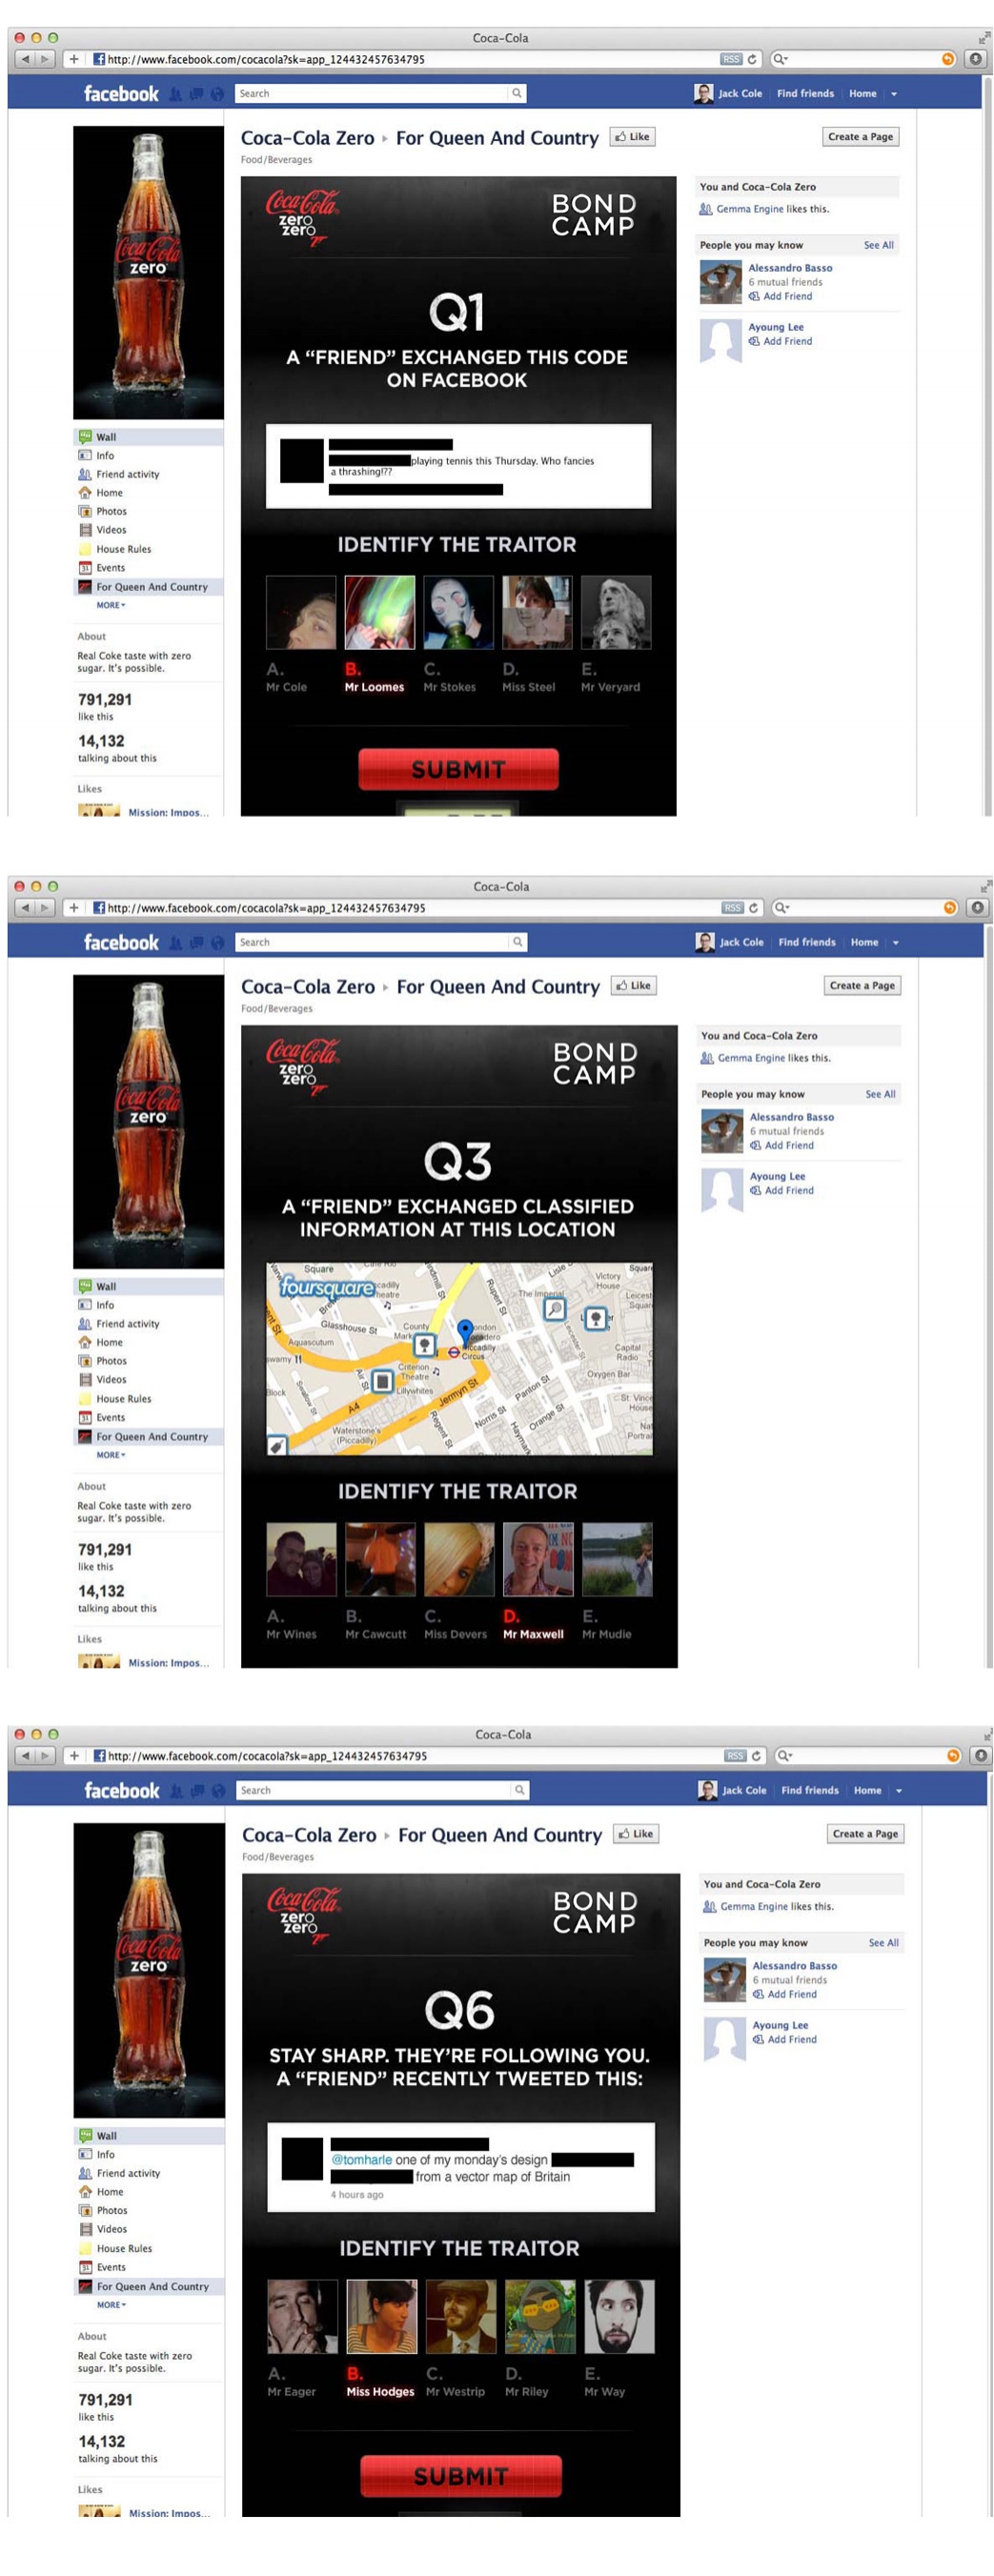This screenshot has height=2576, width=994.
Task: Click Safari back arrow in Q1 window
Action: (25, 59)
